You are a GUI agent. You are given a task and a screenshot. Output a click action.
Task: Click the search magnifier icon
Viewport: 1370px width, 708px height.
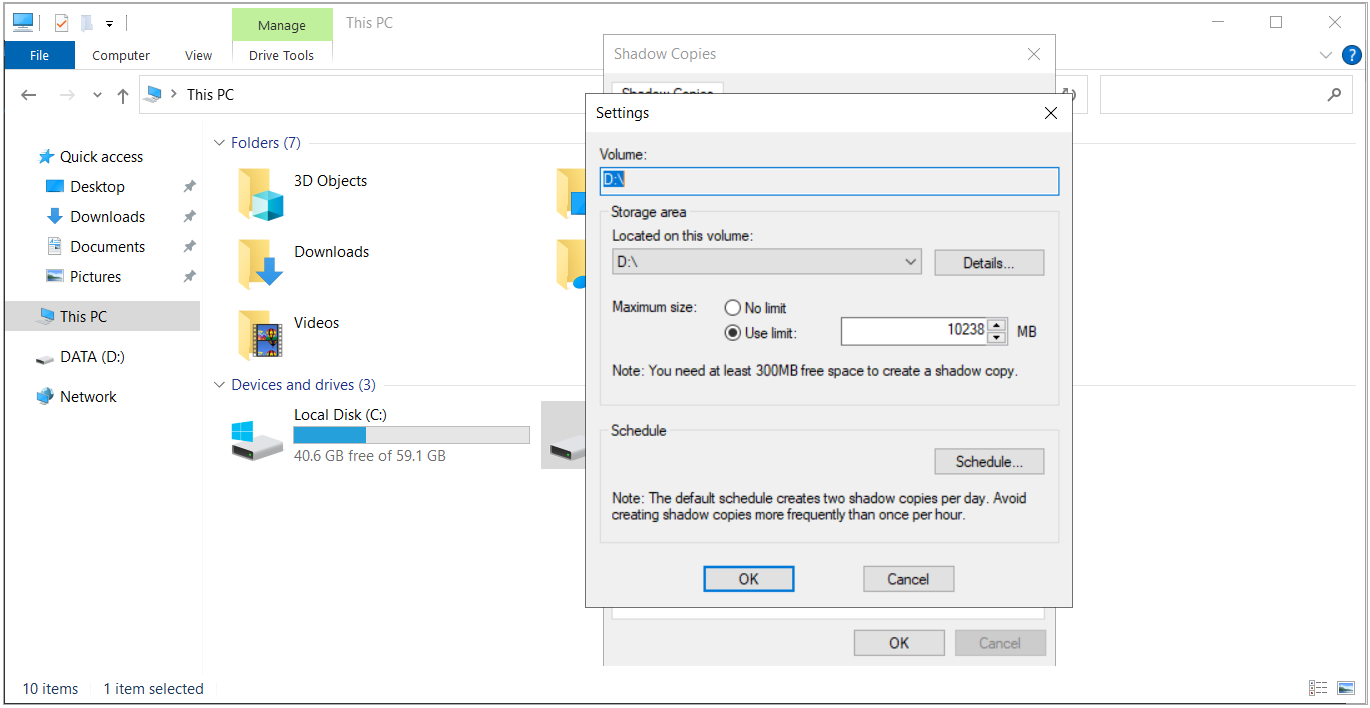1334,95
